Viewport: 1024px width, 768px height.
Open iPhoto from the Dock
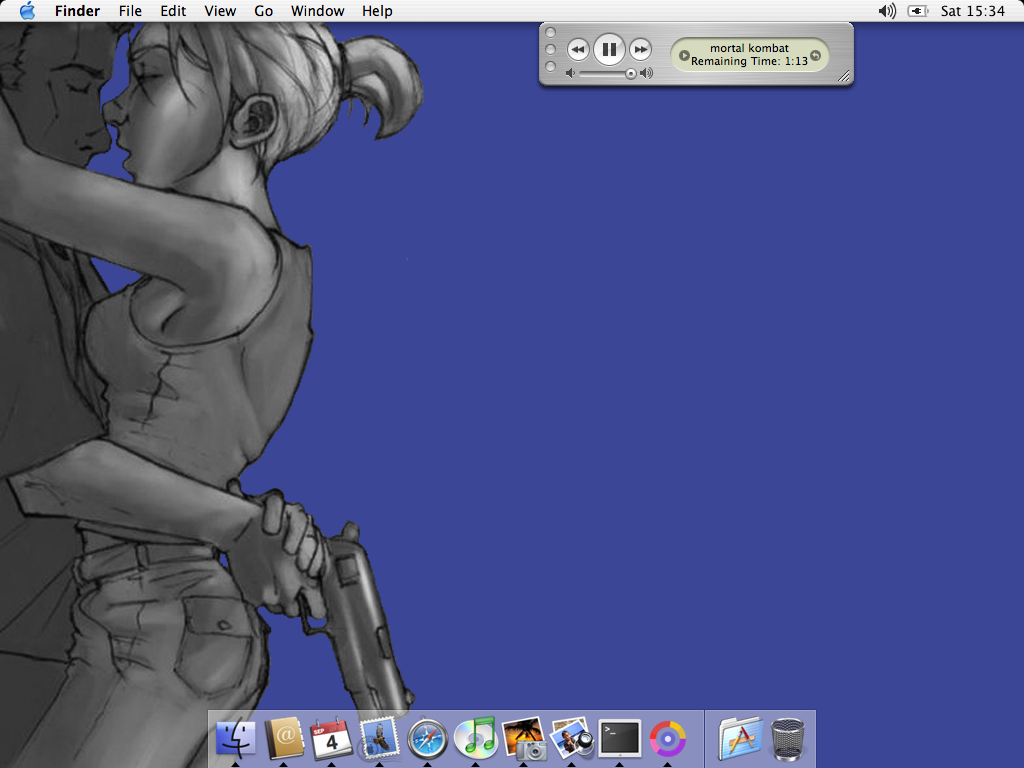click(524, 738)
